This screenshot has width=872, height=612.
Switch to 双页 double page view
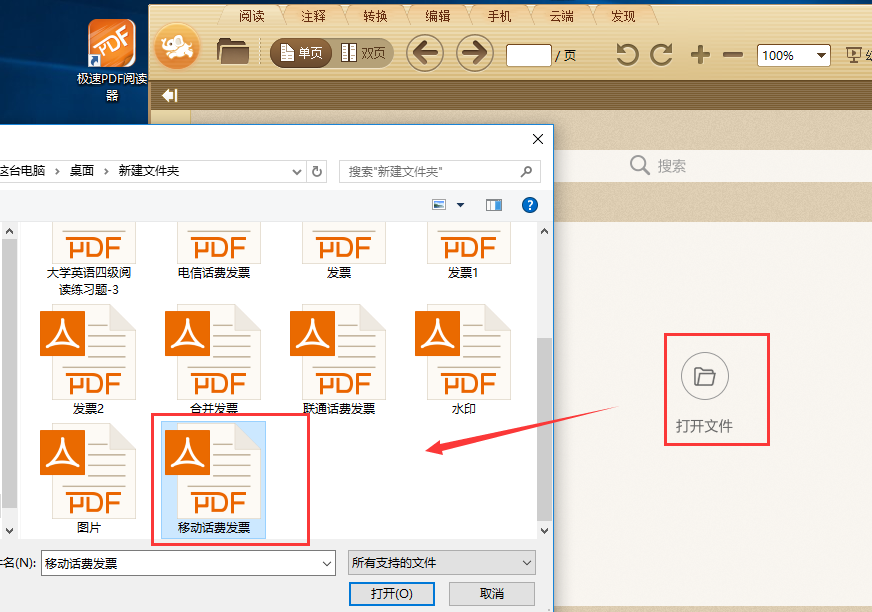click(363, 53)
